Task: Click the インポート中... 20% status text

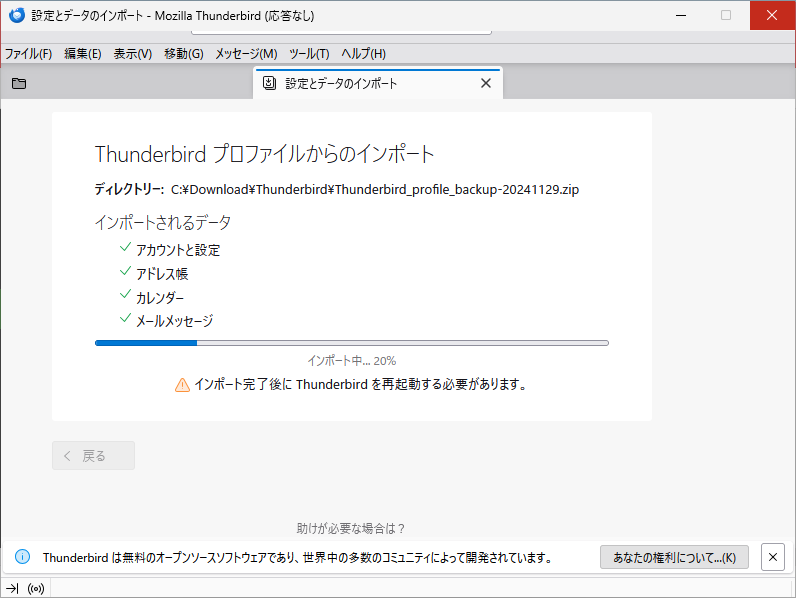Action: [351, 361]
